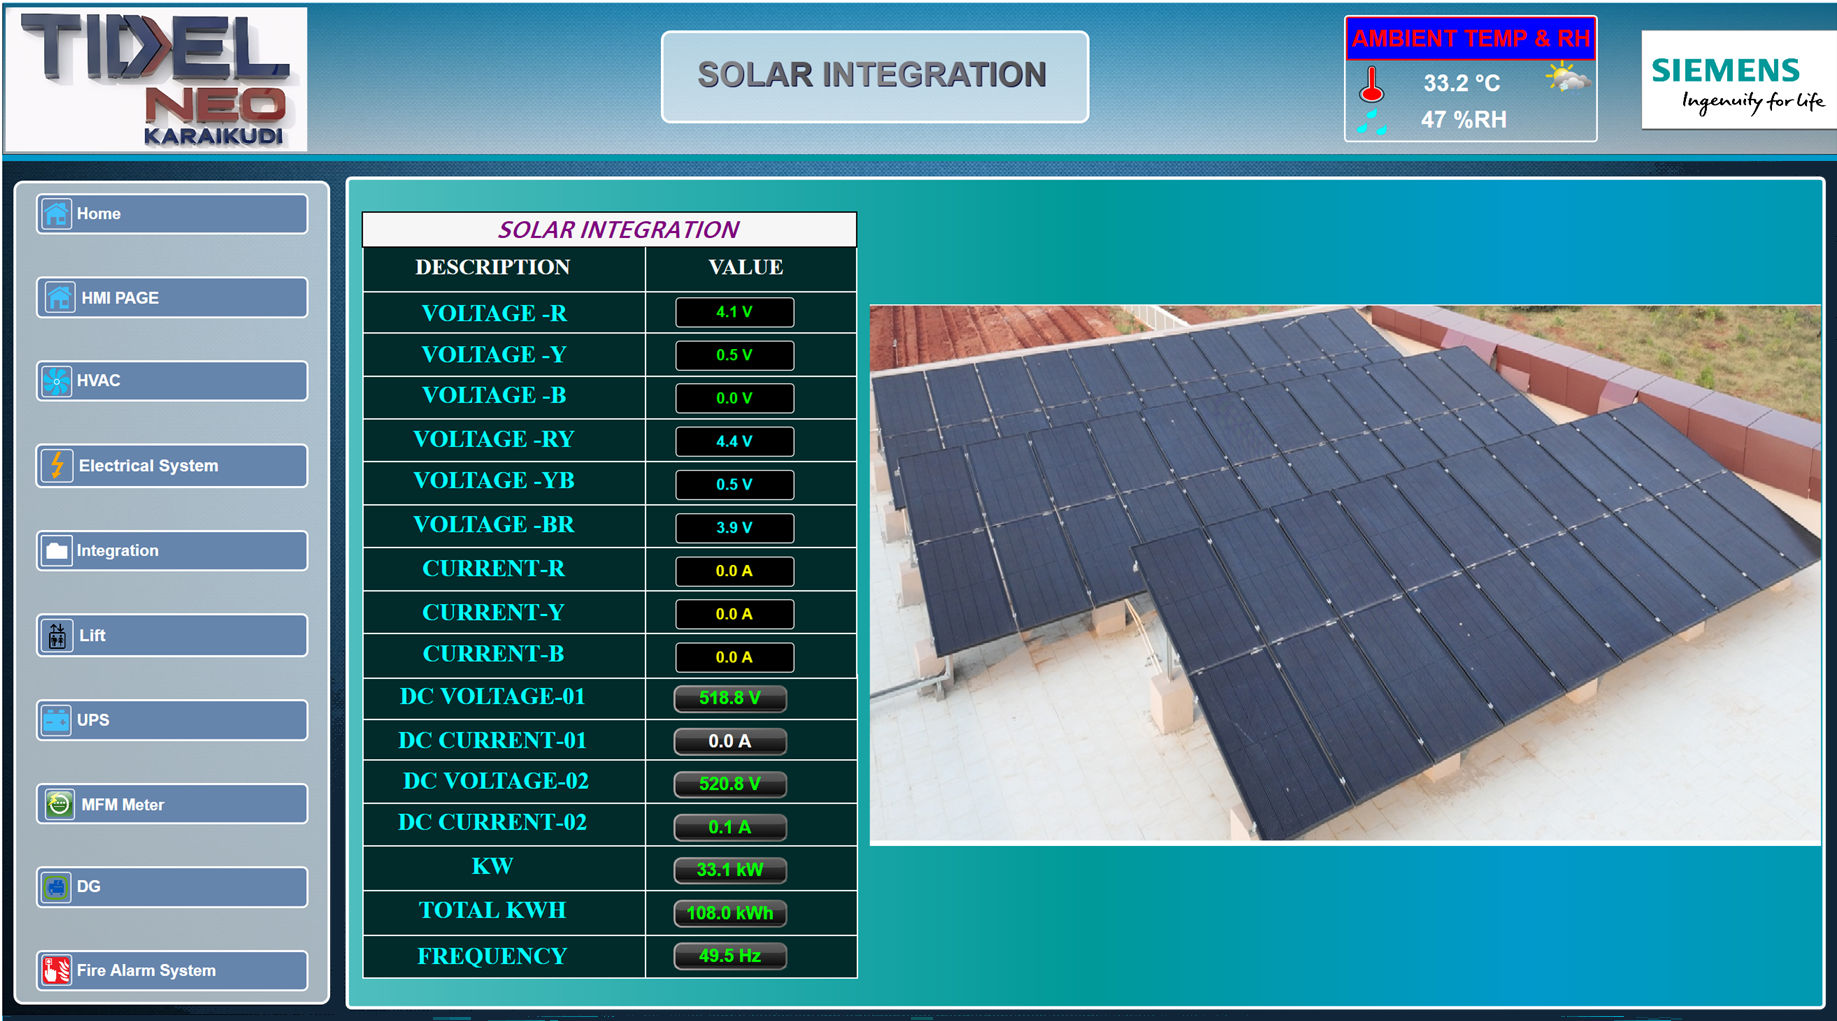Click the DC VOLTAGE-02 520.8 V value
The image size is (1837, 1021).
pyautogui.click(x=730, y=784)
